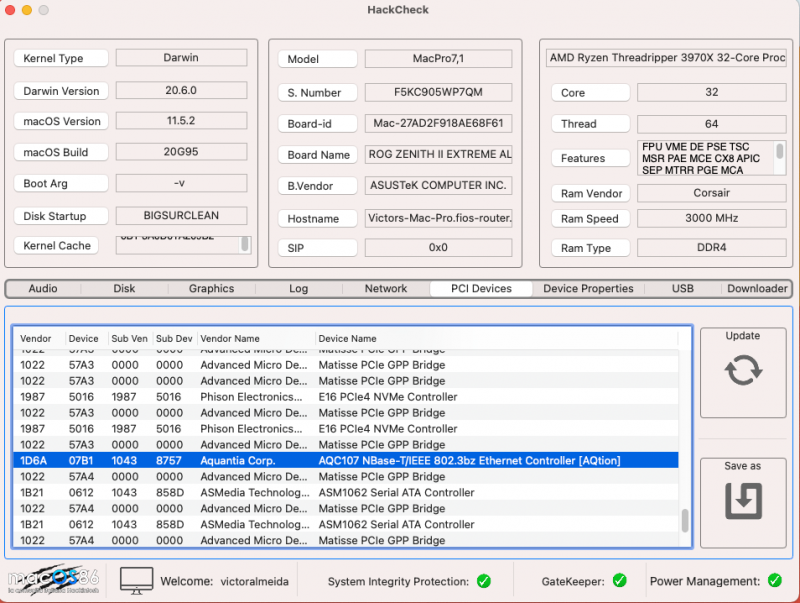
Task: Click the GateKeeper status checkmark
Action: tap(619, 580)
